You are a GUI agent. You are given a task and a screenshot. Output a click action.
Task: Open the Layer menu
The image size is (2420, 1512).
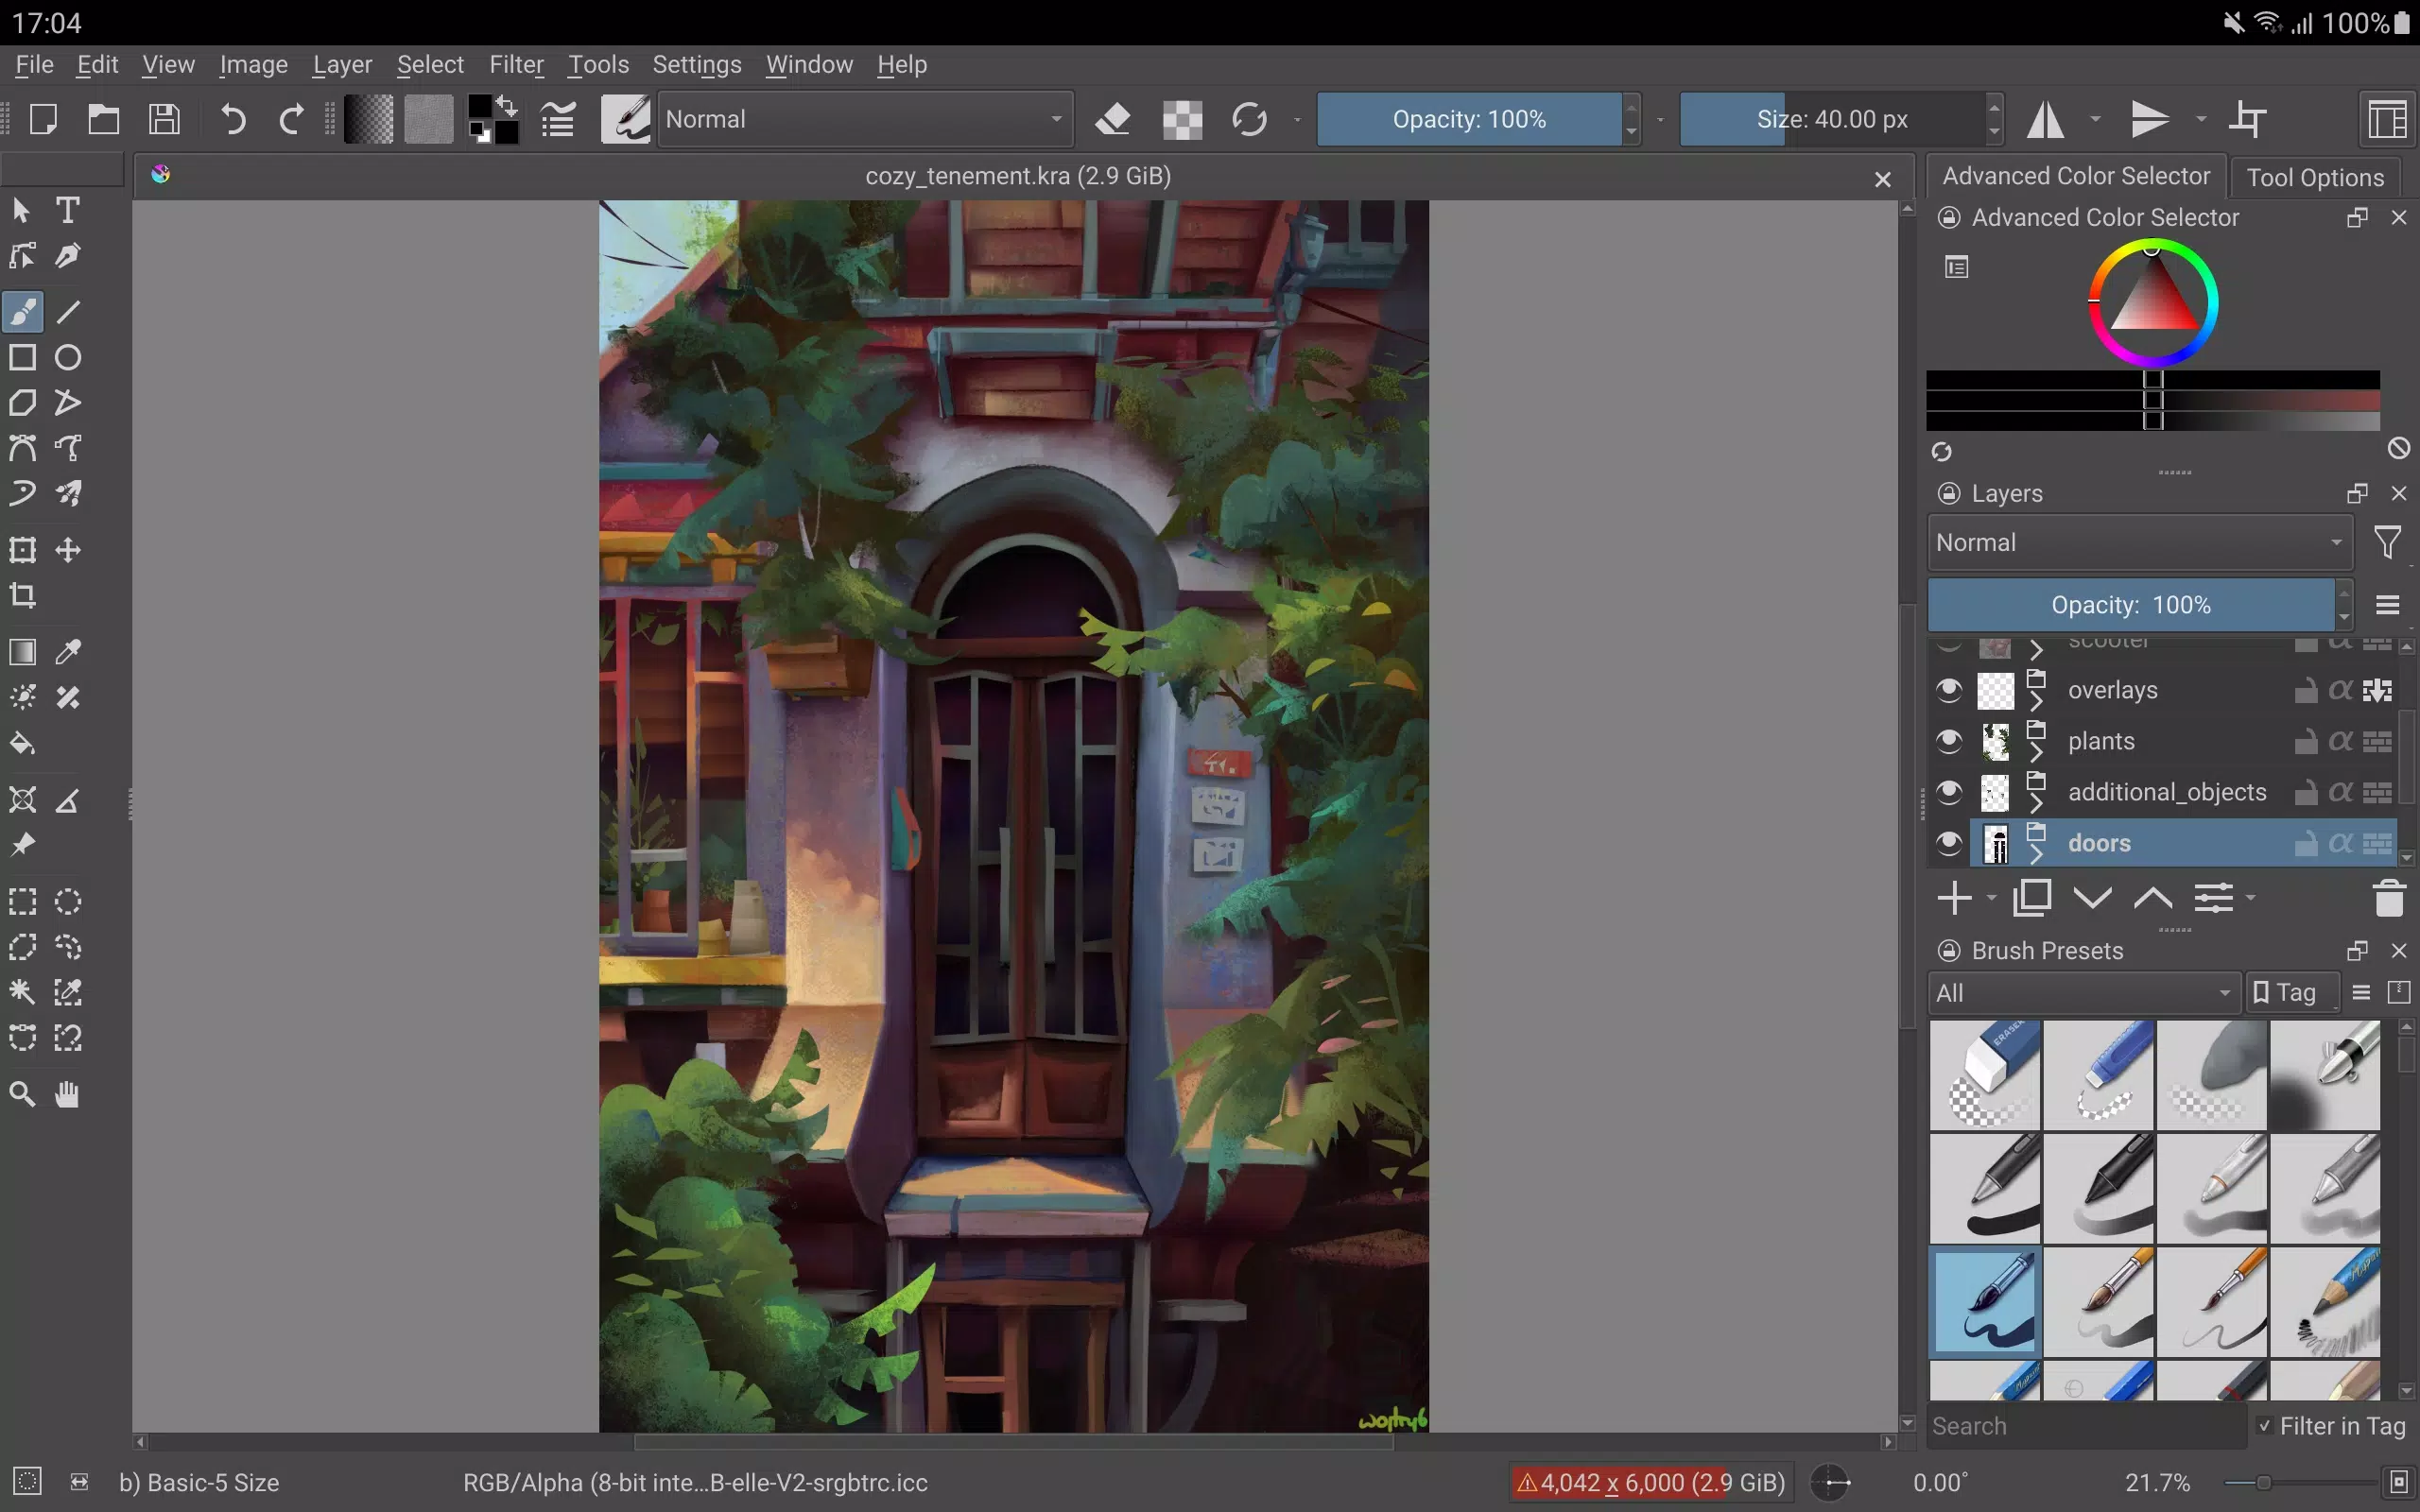pos(341,64)
